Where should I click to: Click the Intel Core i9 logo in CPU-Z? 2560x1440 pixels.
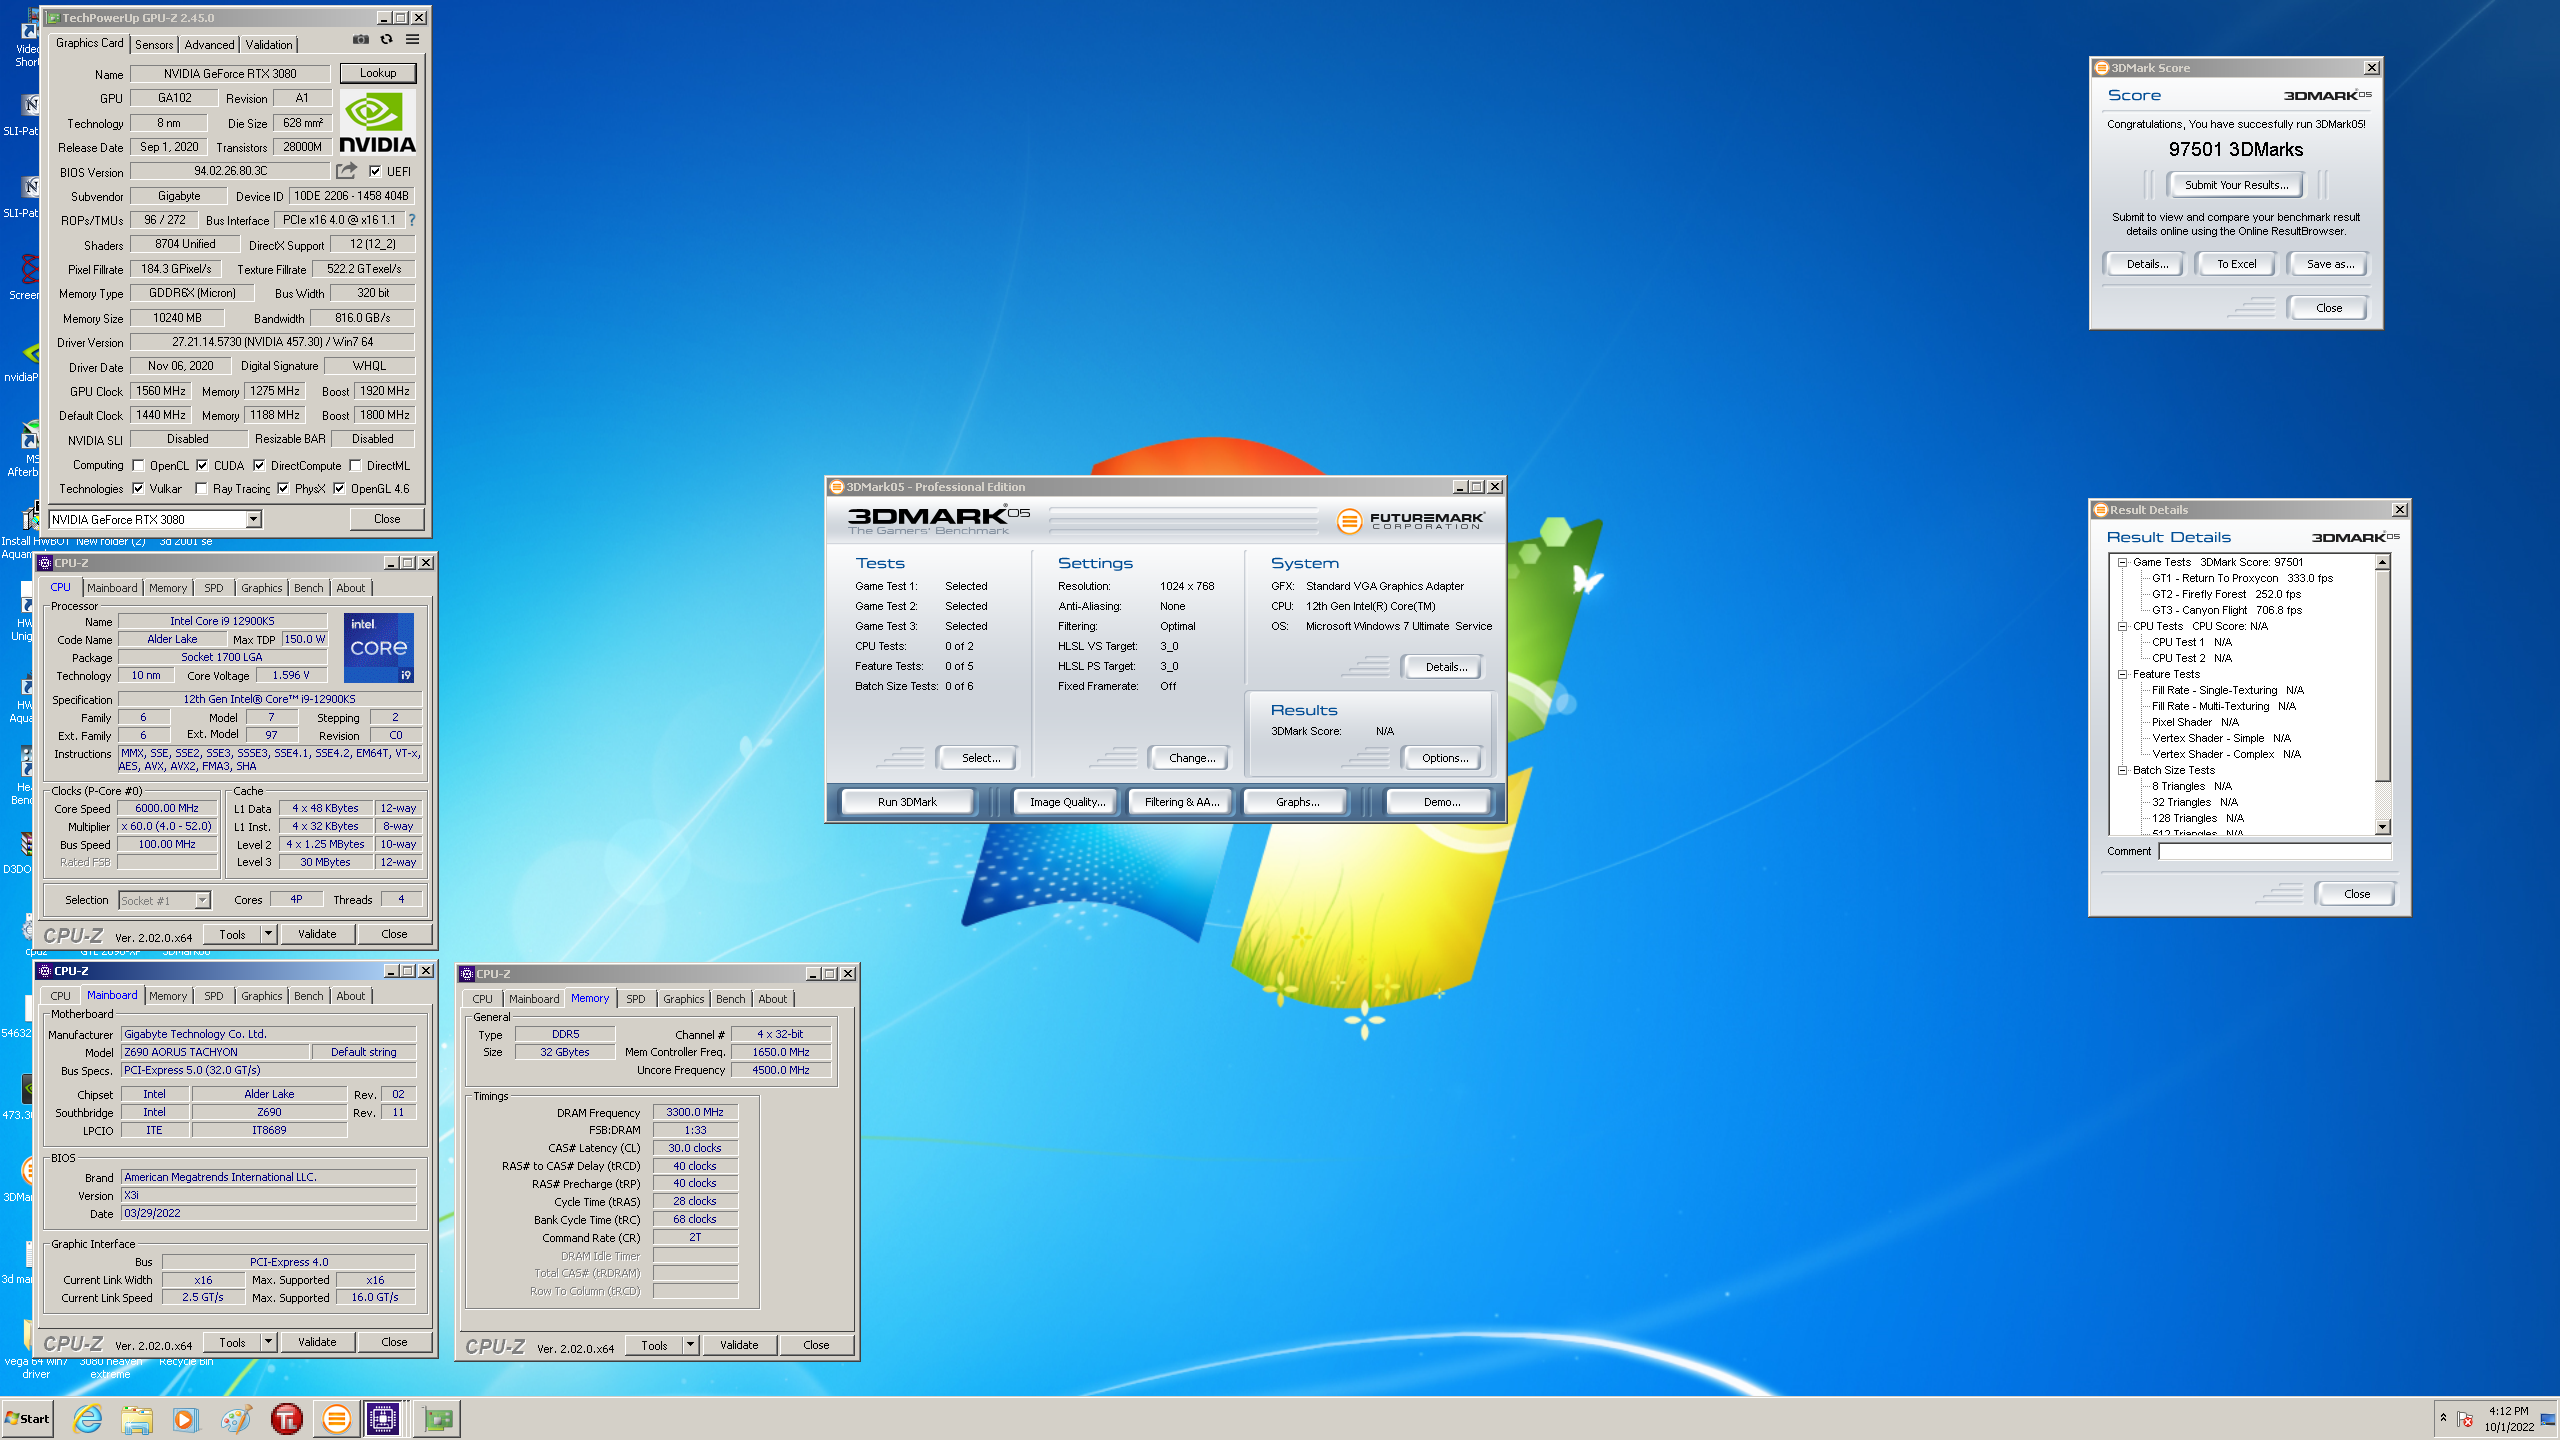click(x=379, y=648)
